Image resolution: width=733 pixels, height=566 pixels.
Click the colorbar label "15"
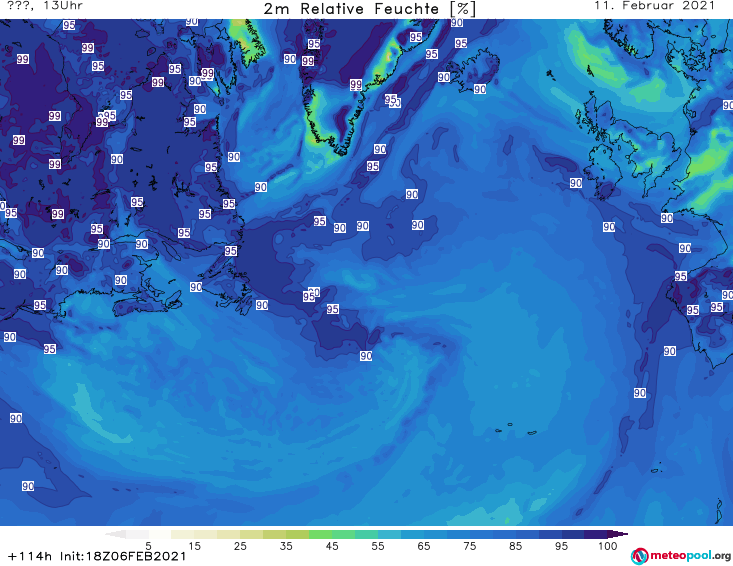pyautogui.click(x=194, y=546)
